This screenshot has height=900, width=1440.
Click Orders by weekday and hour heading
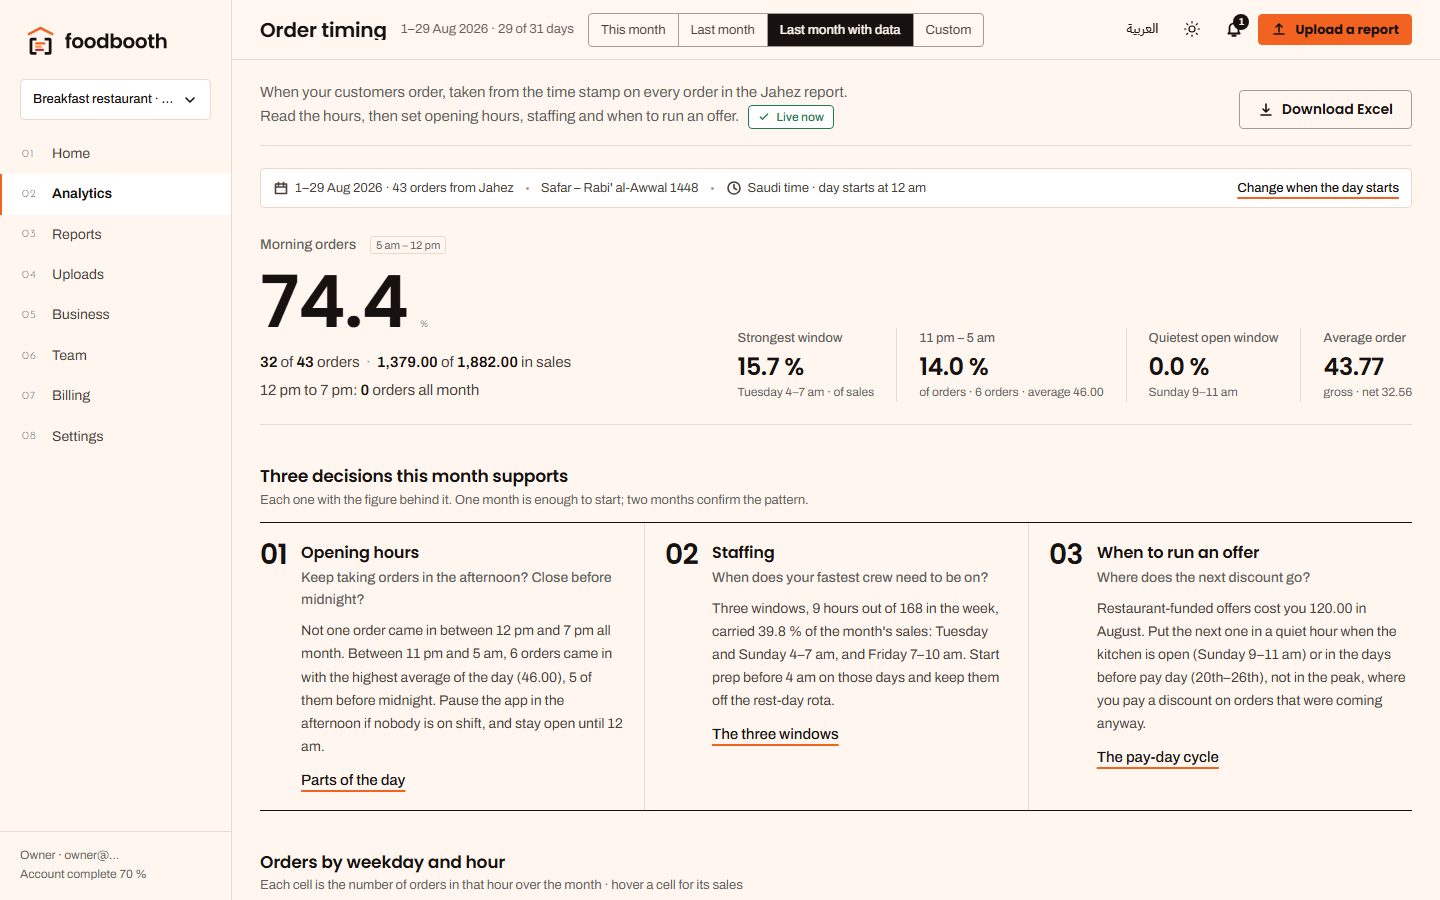[x=382, y=862]
